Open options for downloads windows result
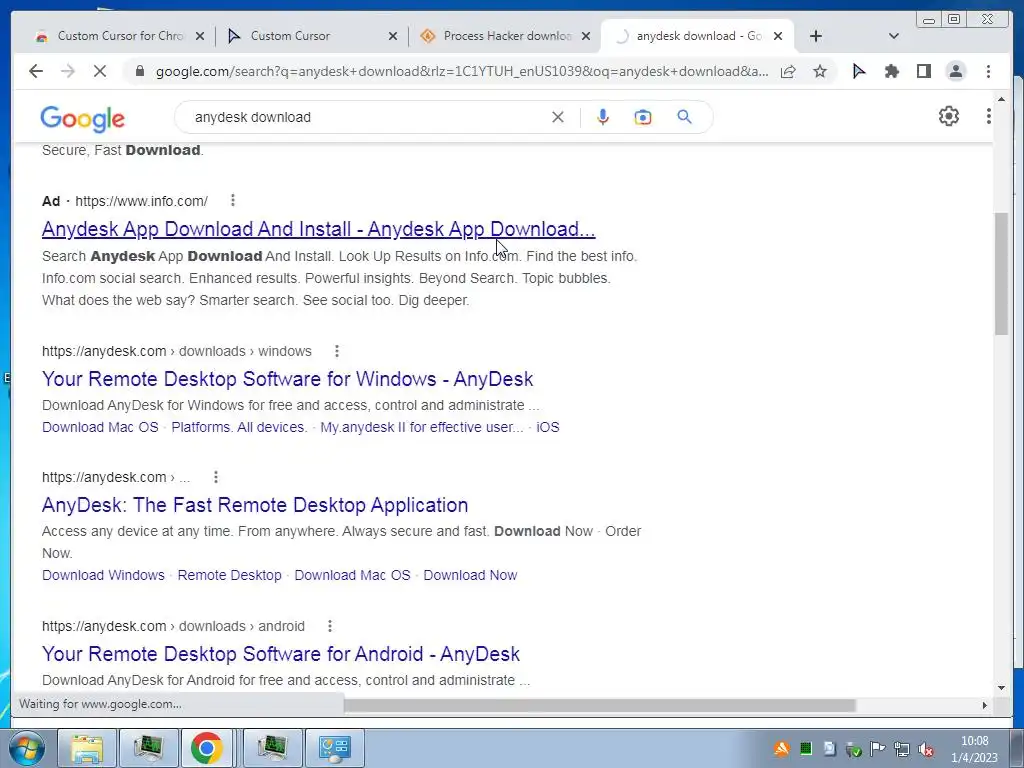The width and height of the screenshot is (1024, 768). [337, 351]
